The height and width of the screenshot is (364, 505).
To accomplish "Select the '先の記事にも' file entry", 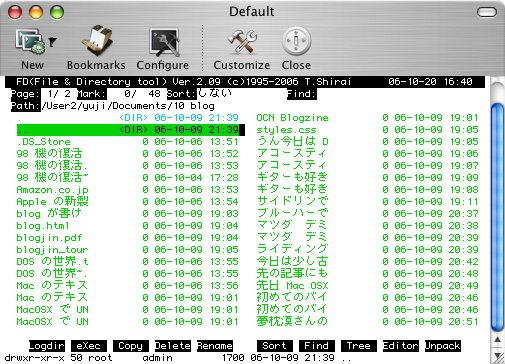I will (x=368, y=274).
